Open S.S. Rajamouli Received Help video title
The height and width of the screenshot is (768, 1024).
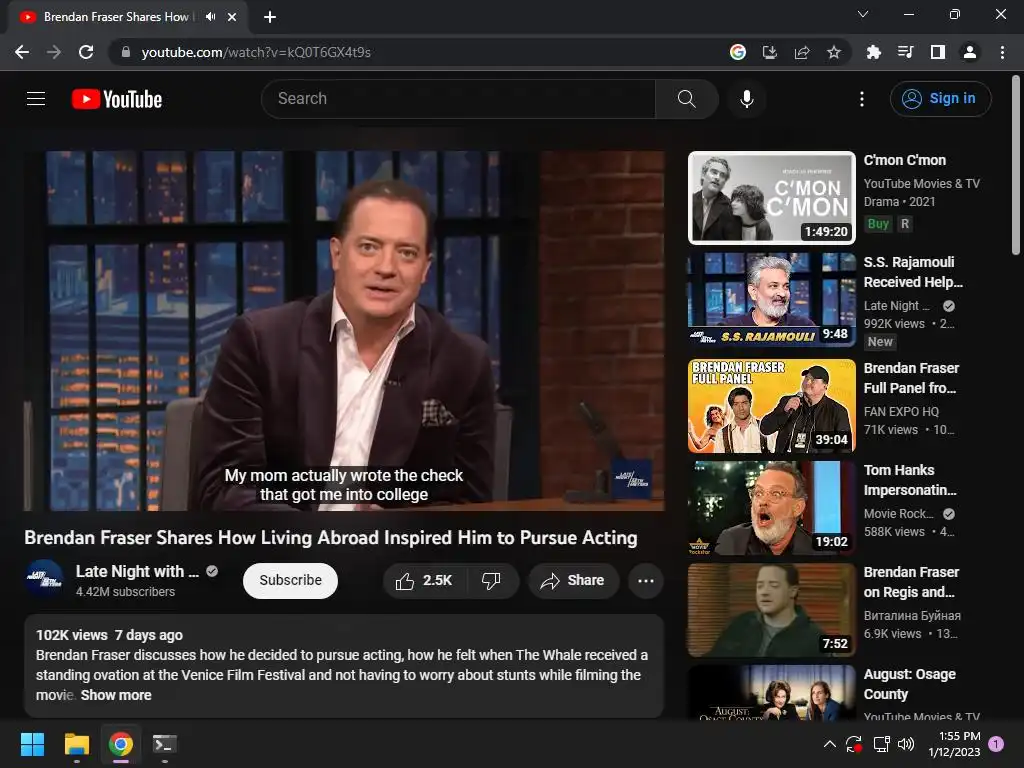913,272
